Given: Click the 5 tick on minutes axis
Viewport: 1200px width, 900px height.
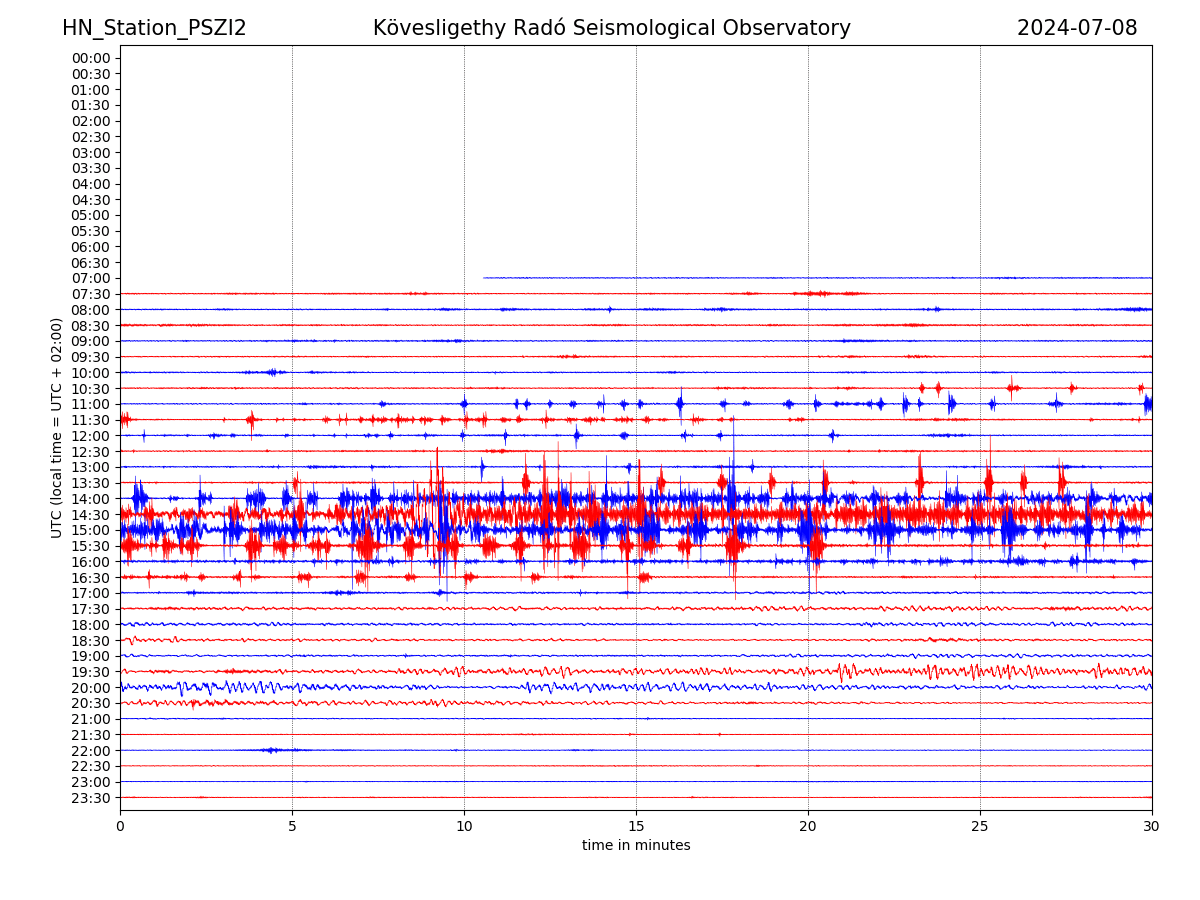Looking at the screenshot, I should pyautogui.click(x=292, y=827).
